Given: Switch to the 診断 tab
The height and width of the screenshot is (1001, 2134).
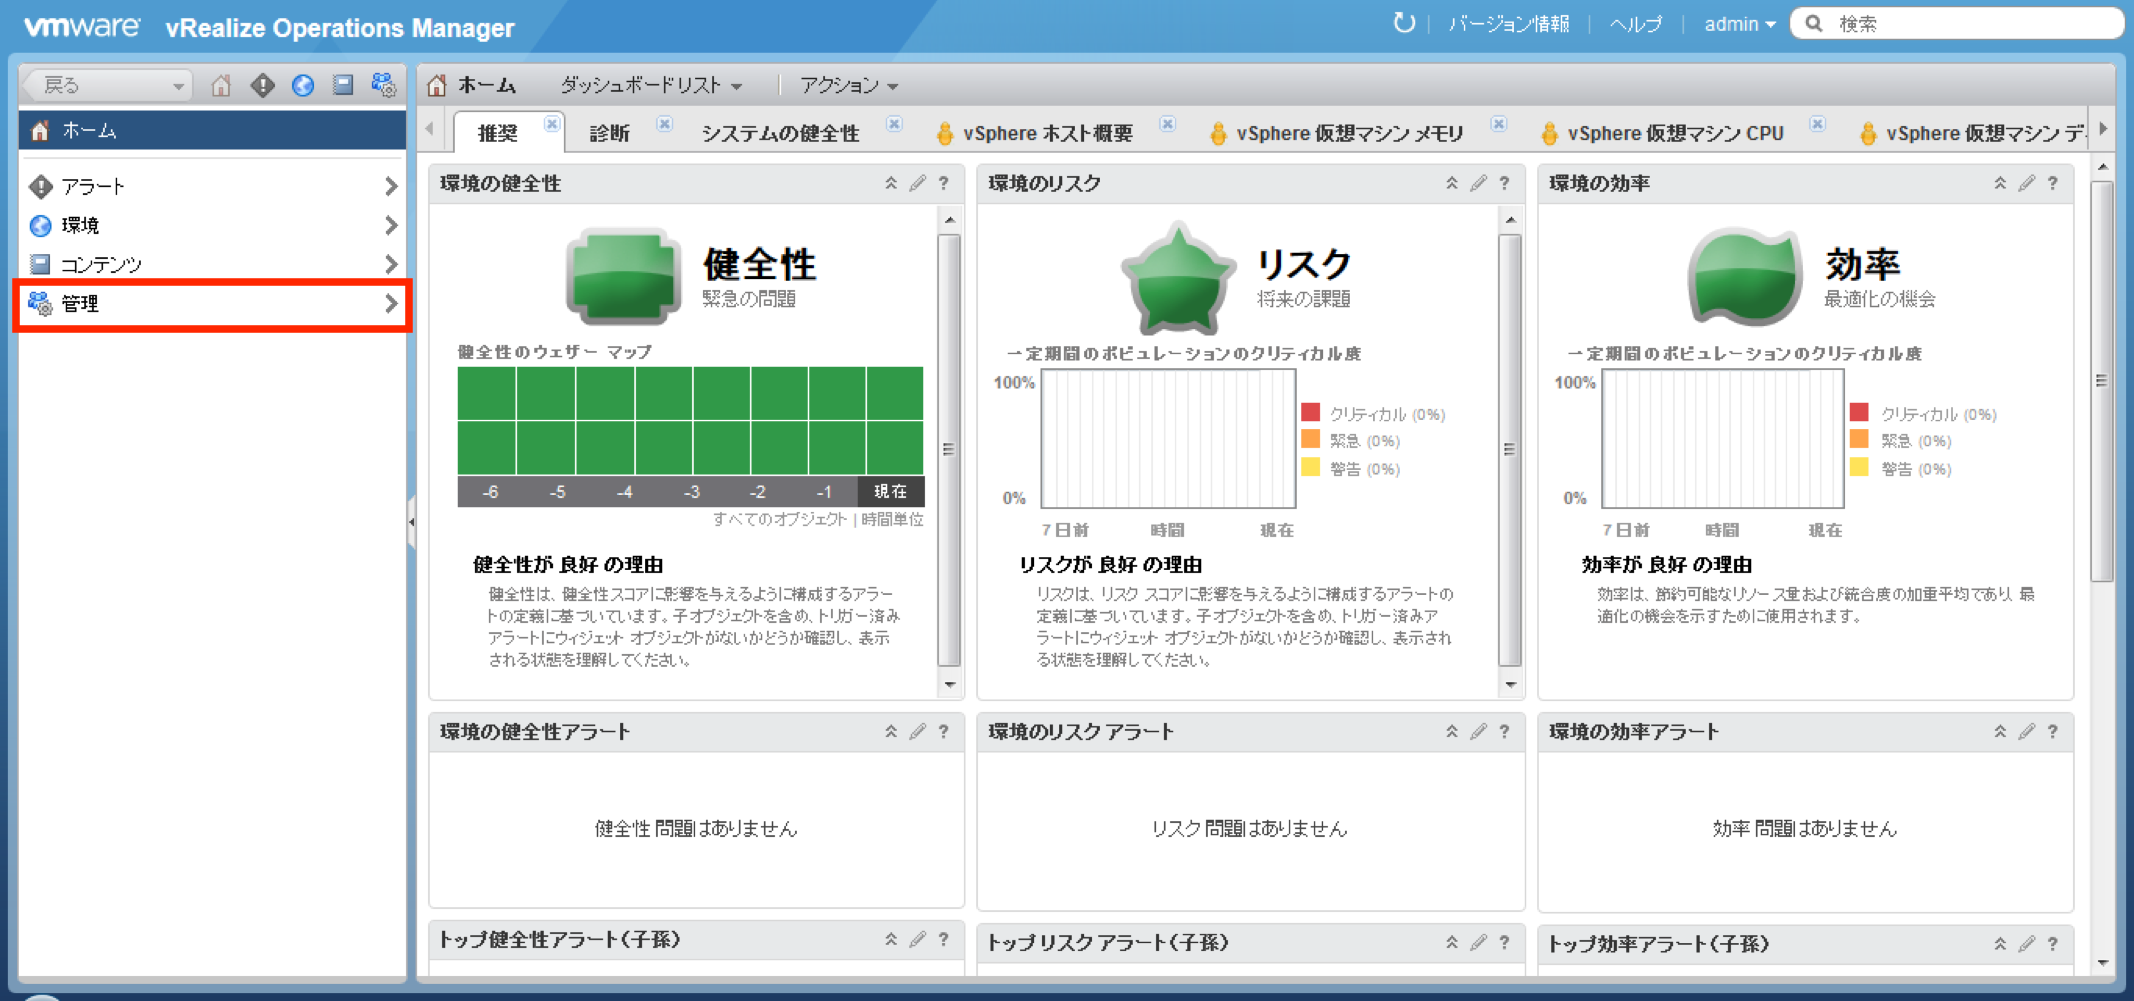Looking at the screenshot, I should click(x=608, y=132).
